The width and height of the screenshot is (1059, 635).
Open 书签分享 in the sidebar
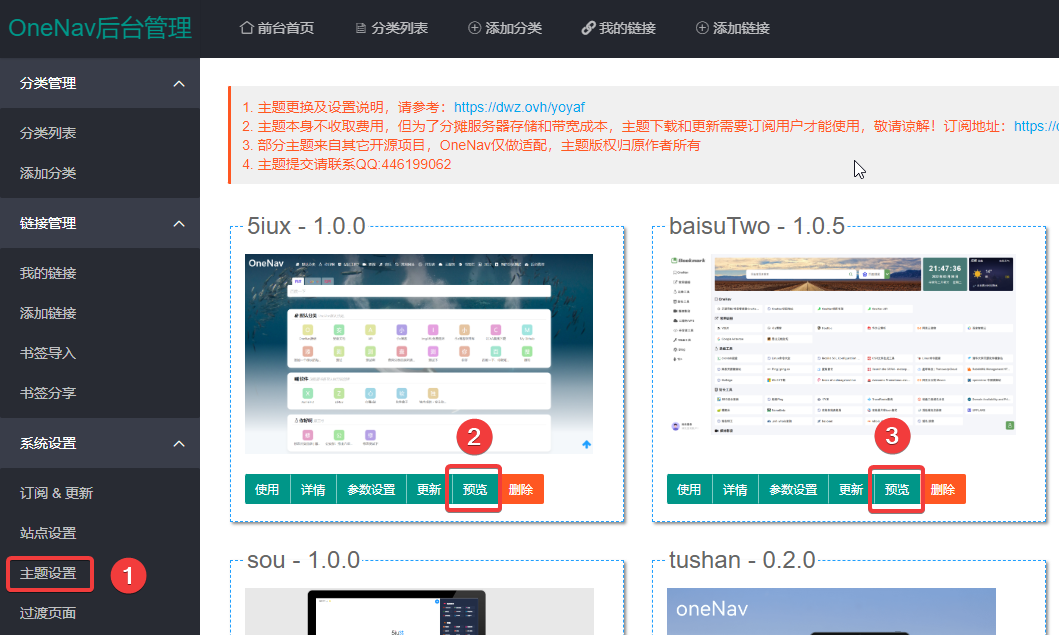click(x=48, y=392)
